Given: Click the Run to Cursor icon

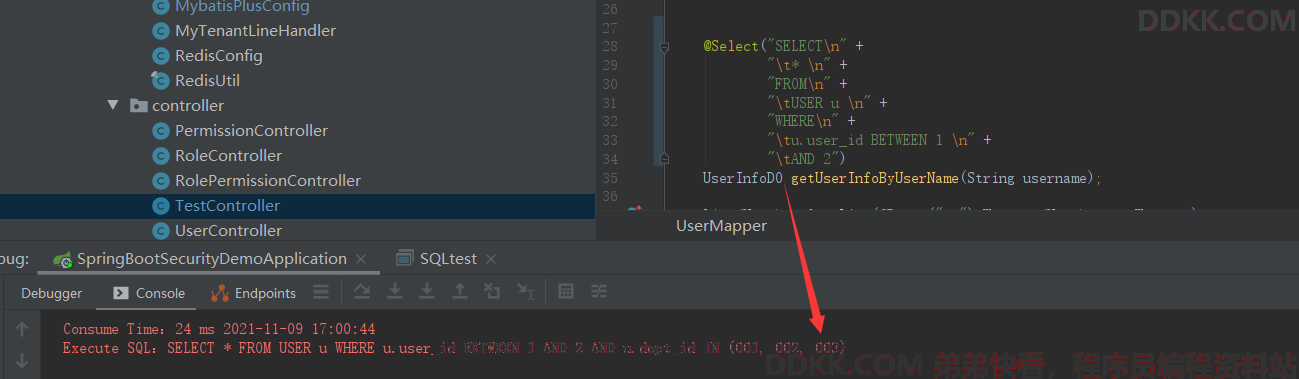Looking at the screenshot, I should (525, 292).
